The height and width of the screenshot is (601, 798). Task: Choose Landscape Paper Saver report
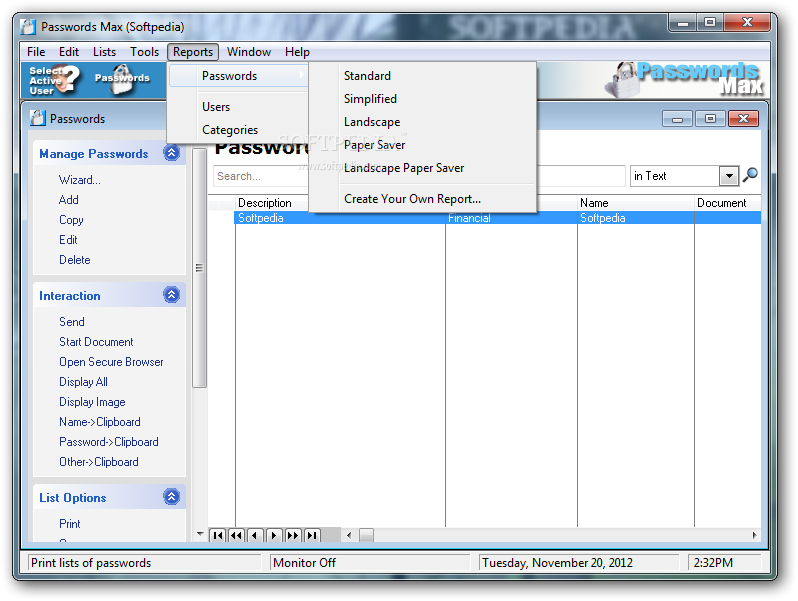point(423,168)
